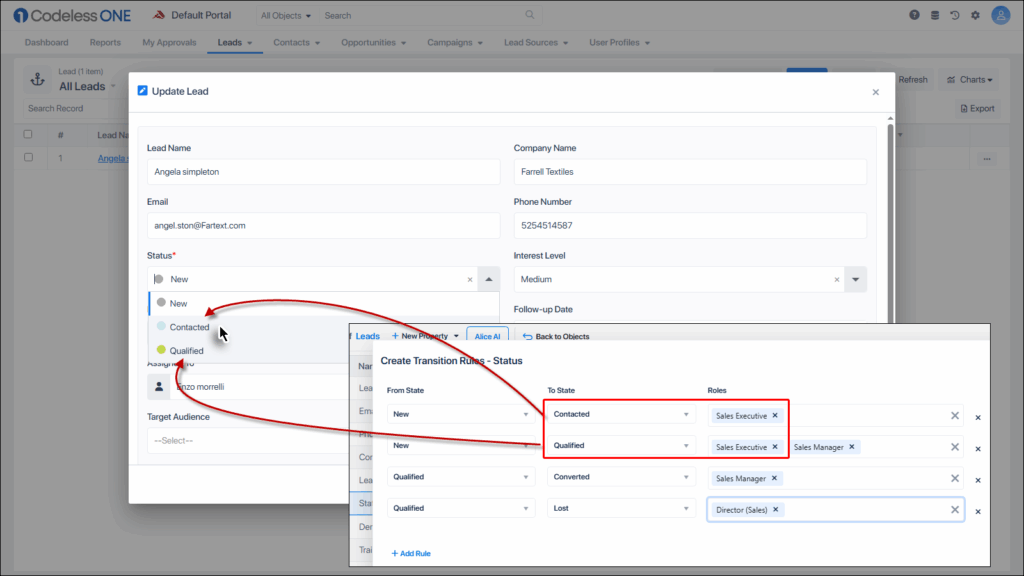Close the Update Lead dialog
The height and width of the screenshot is (576, 1024).
pos(876,92)
